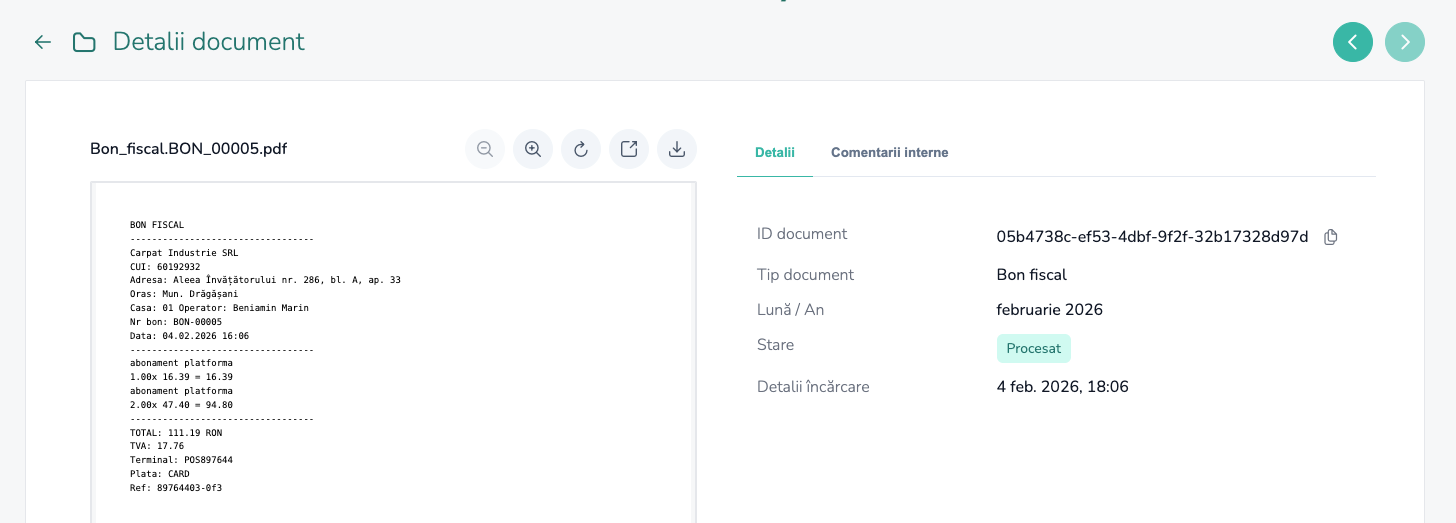Go back using the left arrow
1456x523 pixels.
[x=42, y=42]
